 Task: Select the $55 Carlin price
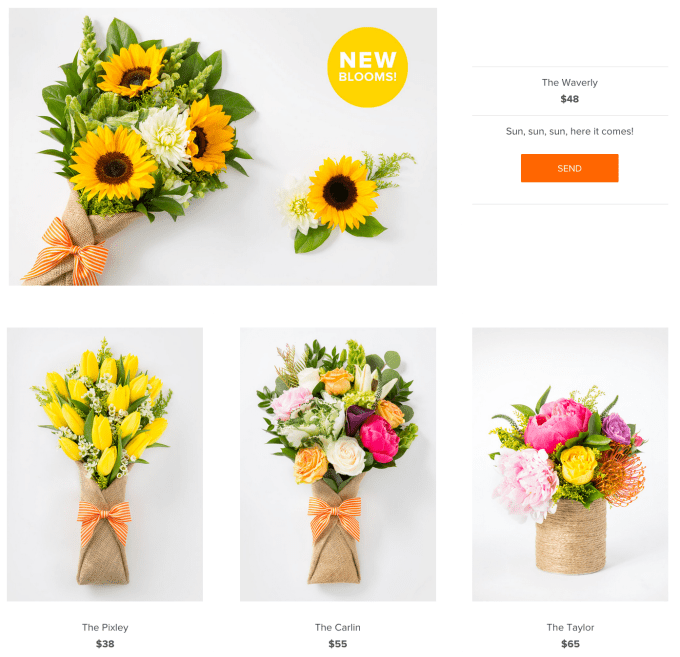337,644
